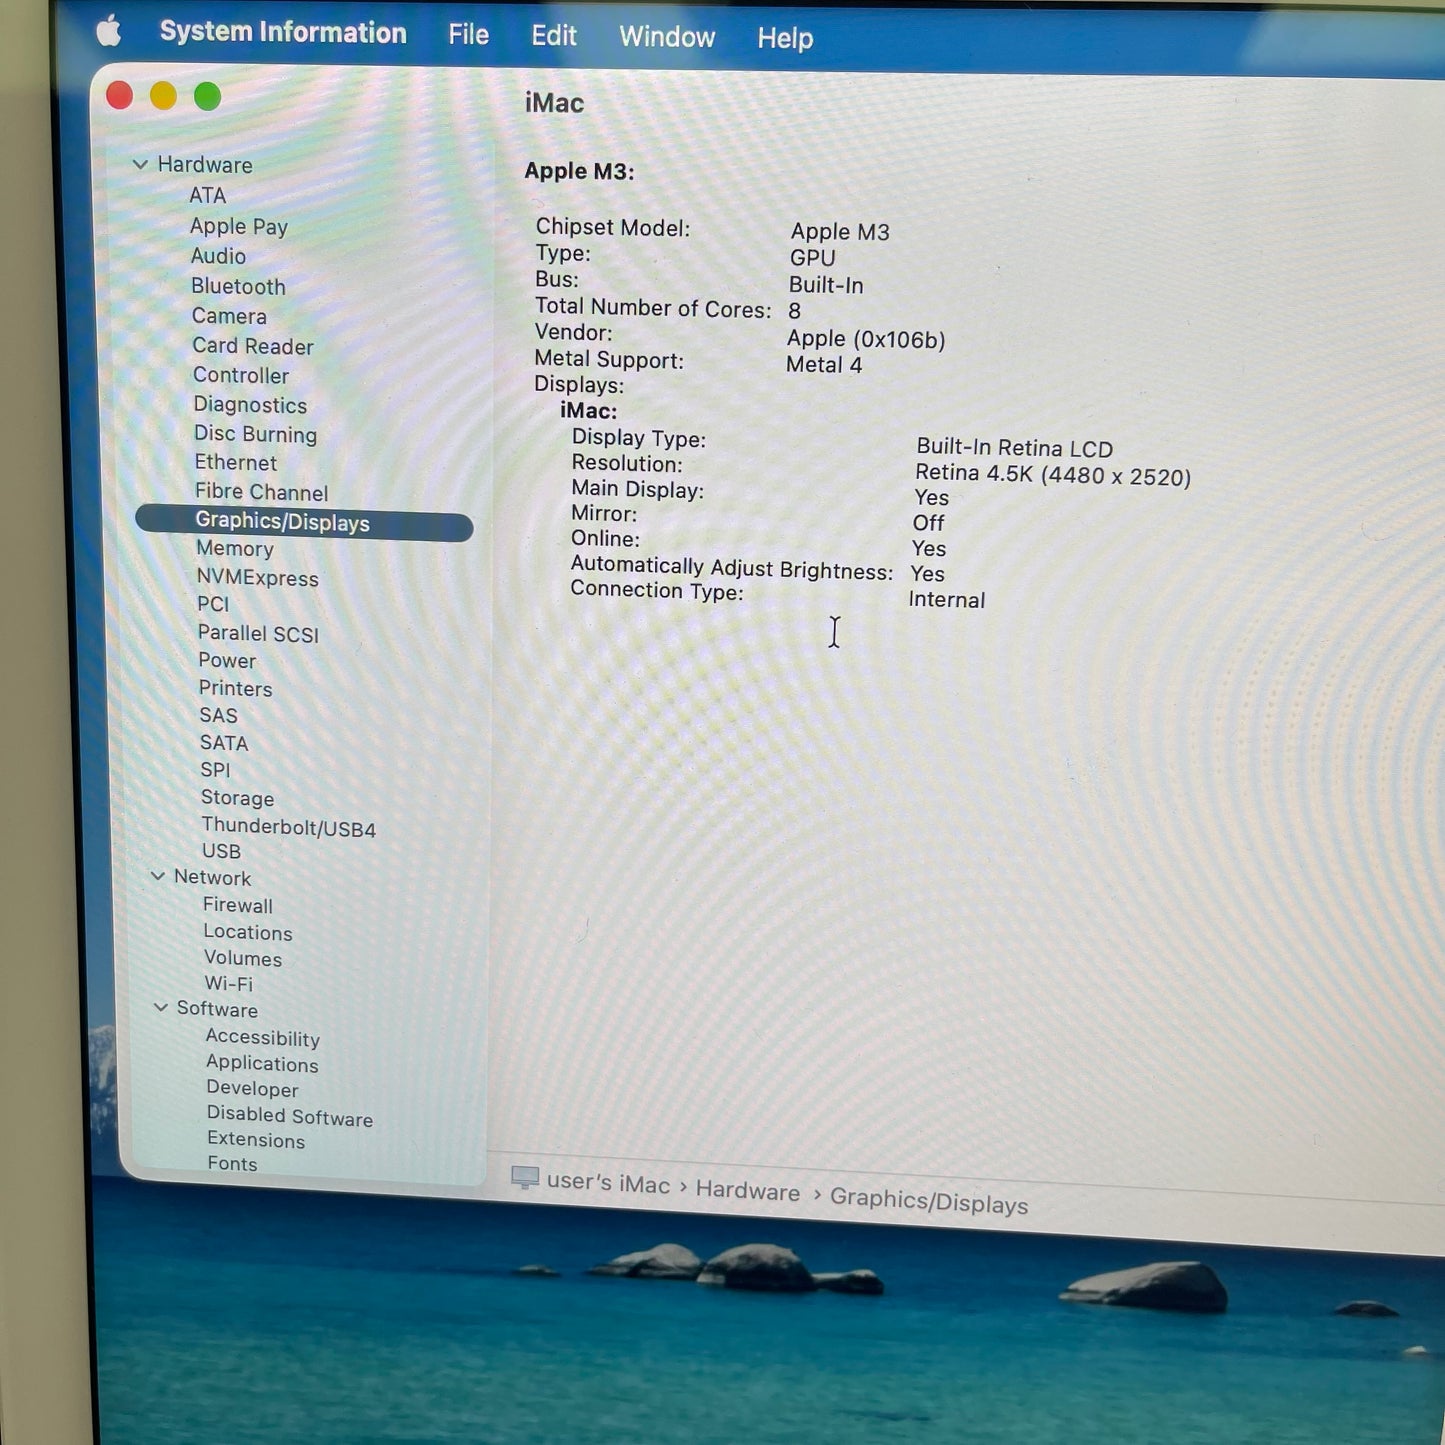The height and width of the screenshot is (1445, 1445).
Task: Collapse the Hardware section chevron
Action: coord(140,164)
